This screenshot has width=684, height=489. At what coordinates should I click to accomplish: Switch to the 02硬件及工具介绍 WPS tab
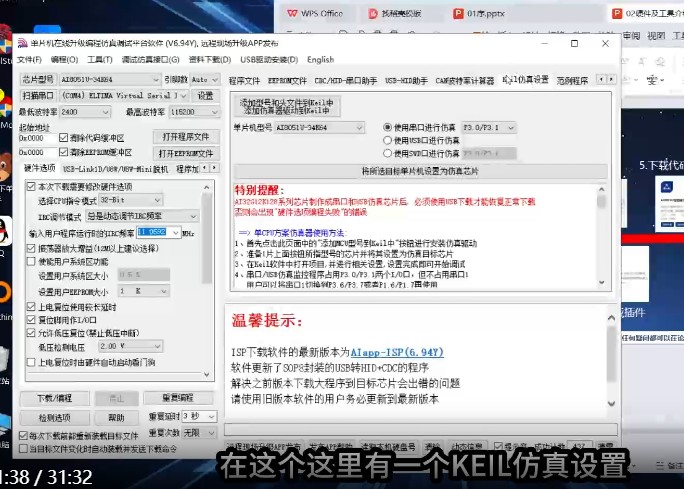coord(647,14)
